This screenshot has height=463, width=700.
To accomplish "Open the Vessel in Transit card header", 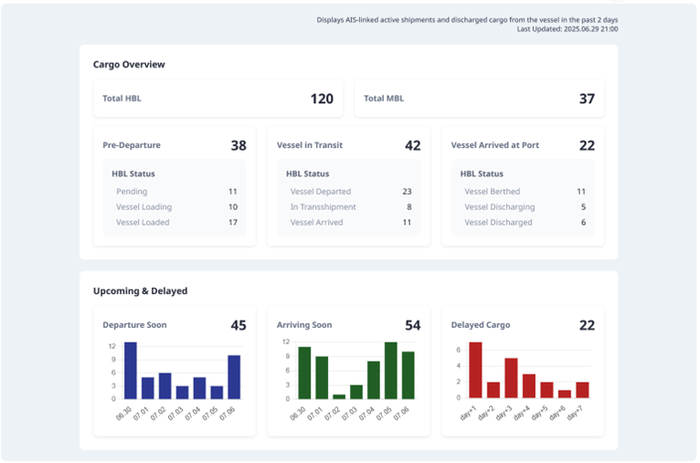I will pyautogui.click(x=348, y=145).
